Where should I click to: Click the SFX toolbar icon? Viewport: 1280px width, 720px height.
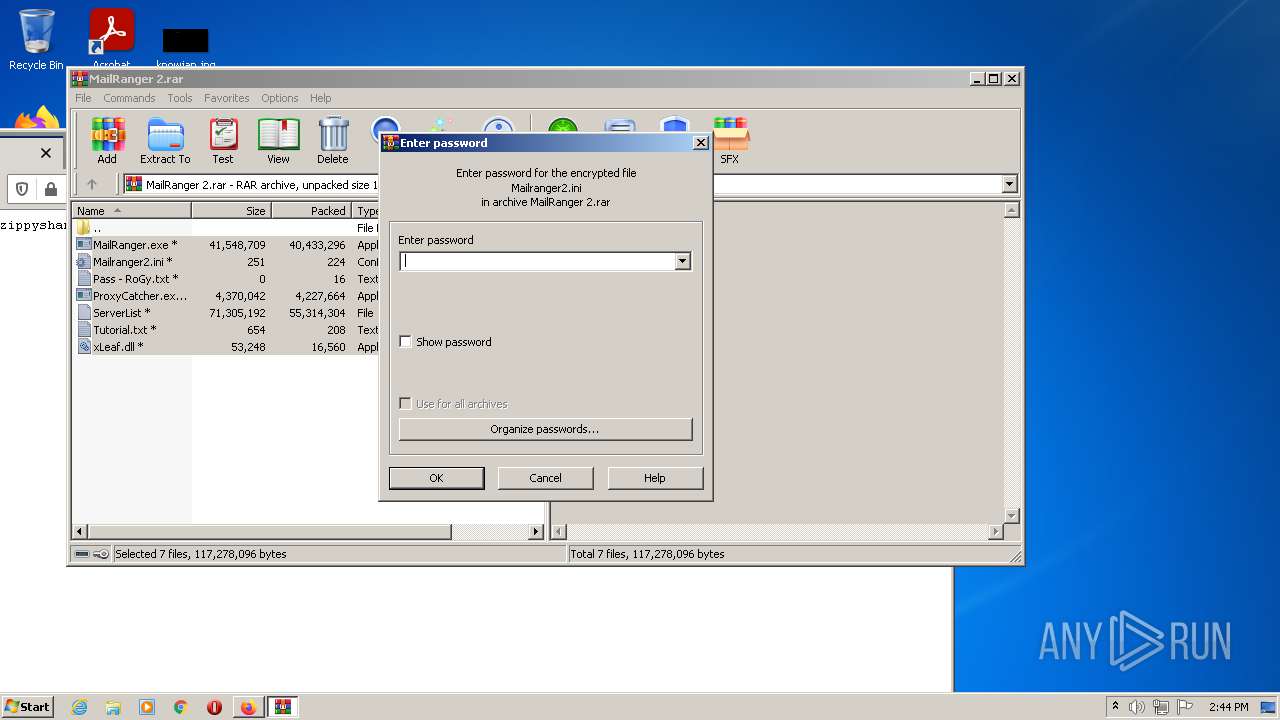click(730, 140)
